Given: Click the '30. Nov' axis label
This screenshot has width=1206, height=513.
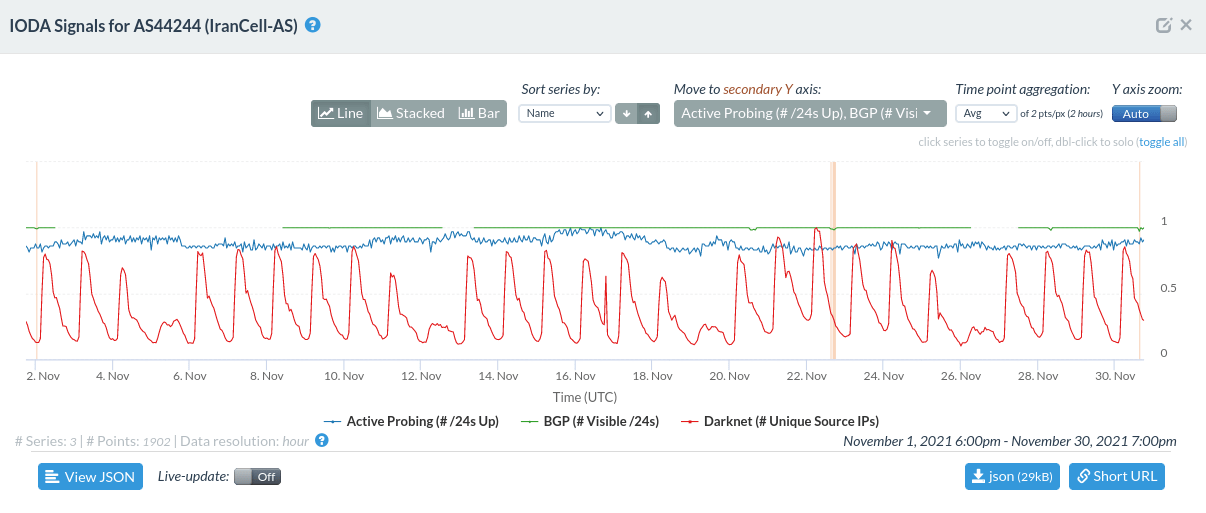Looking at the screenshot, I should click(x=1115, y=376).
